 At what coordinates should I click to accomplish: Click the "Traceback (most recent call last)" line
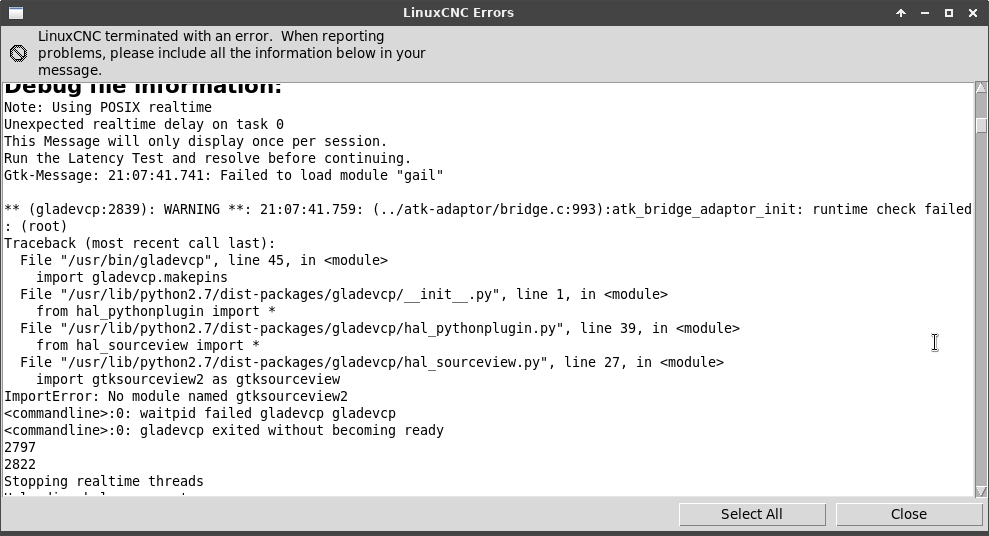[139, 243]
